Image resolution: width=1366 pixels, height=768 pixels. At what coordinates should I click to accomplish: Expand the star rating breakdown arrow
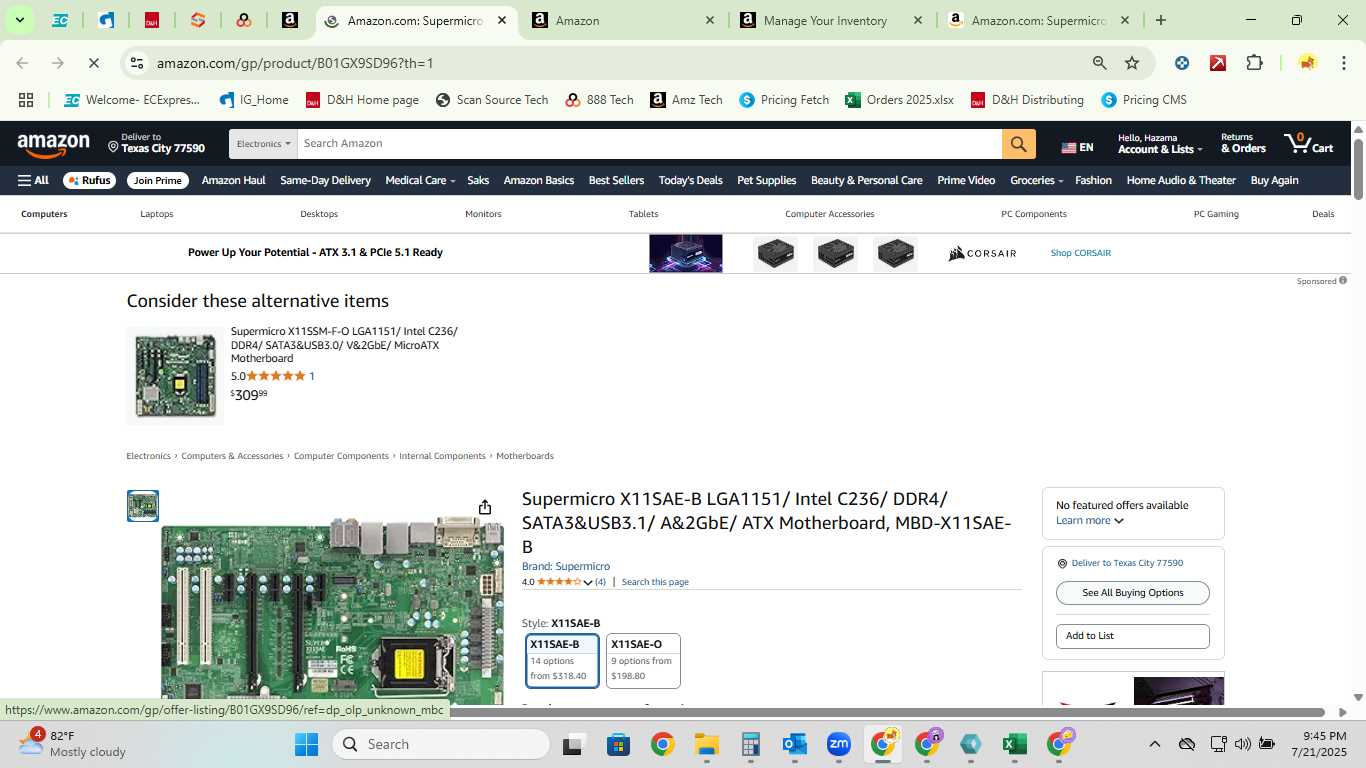pos(588,582)
